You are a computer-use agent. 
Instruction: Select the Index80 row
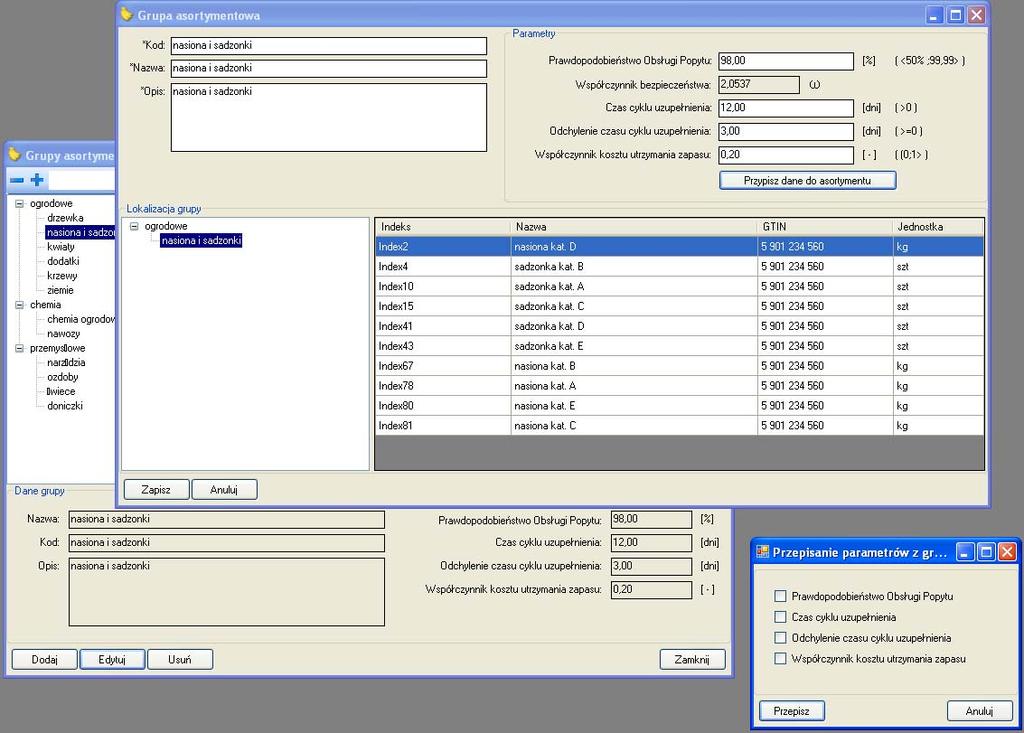tap(679, 406)
